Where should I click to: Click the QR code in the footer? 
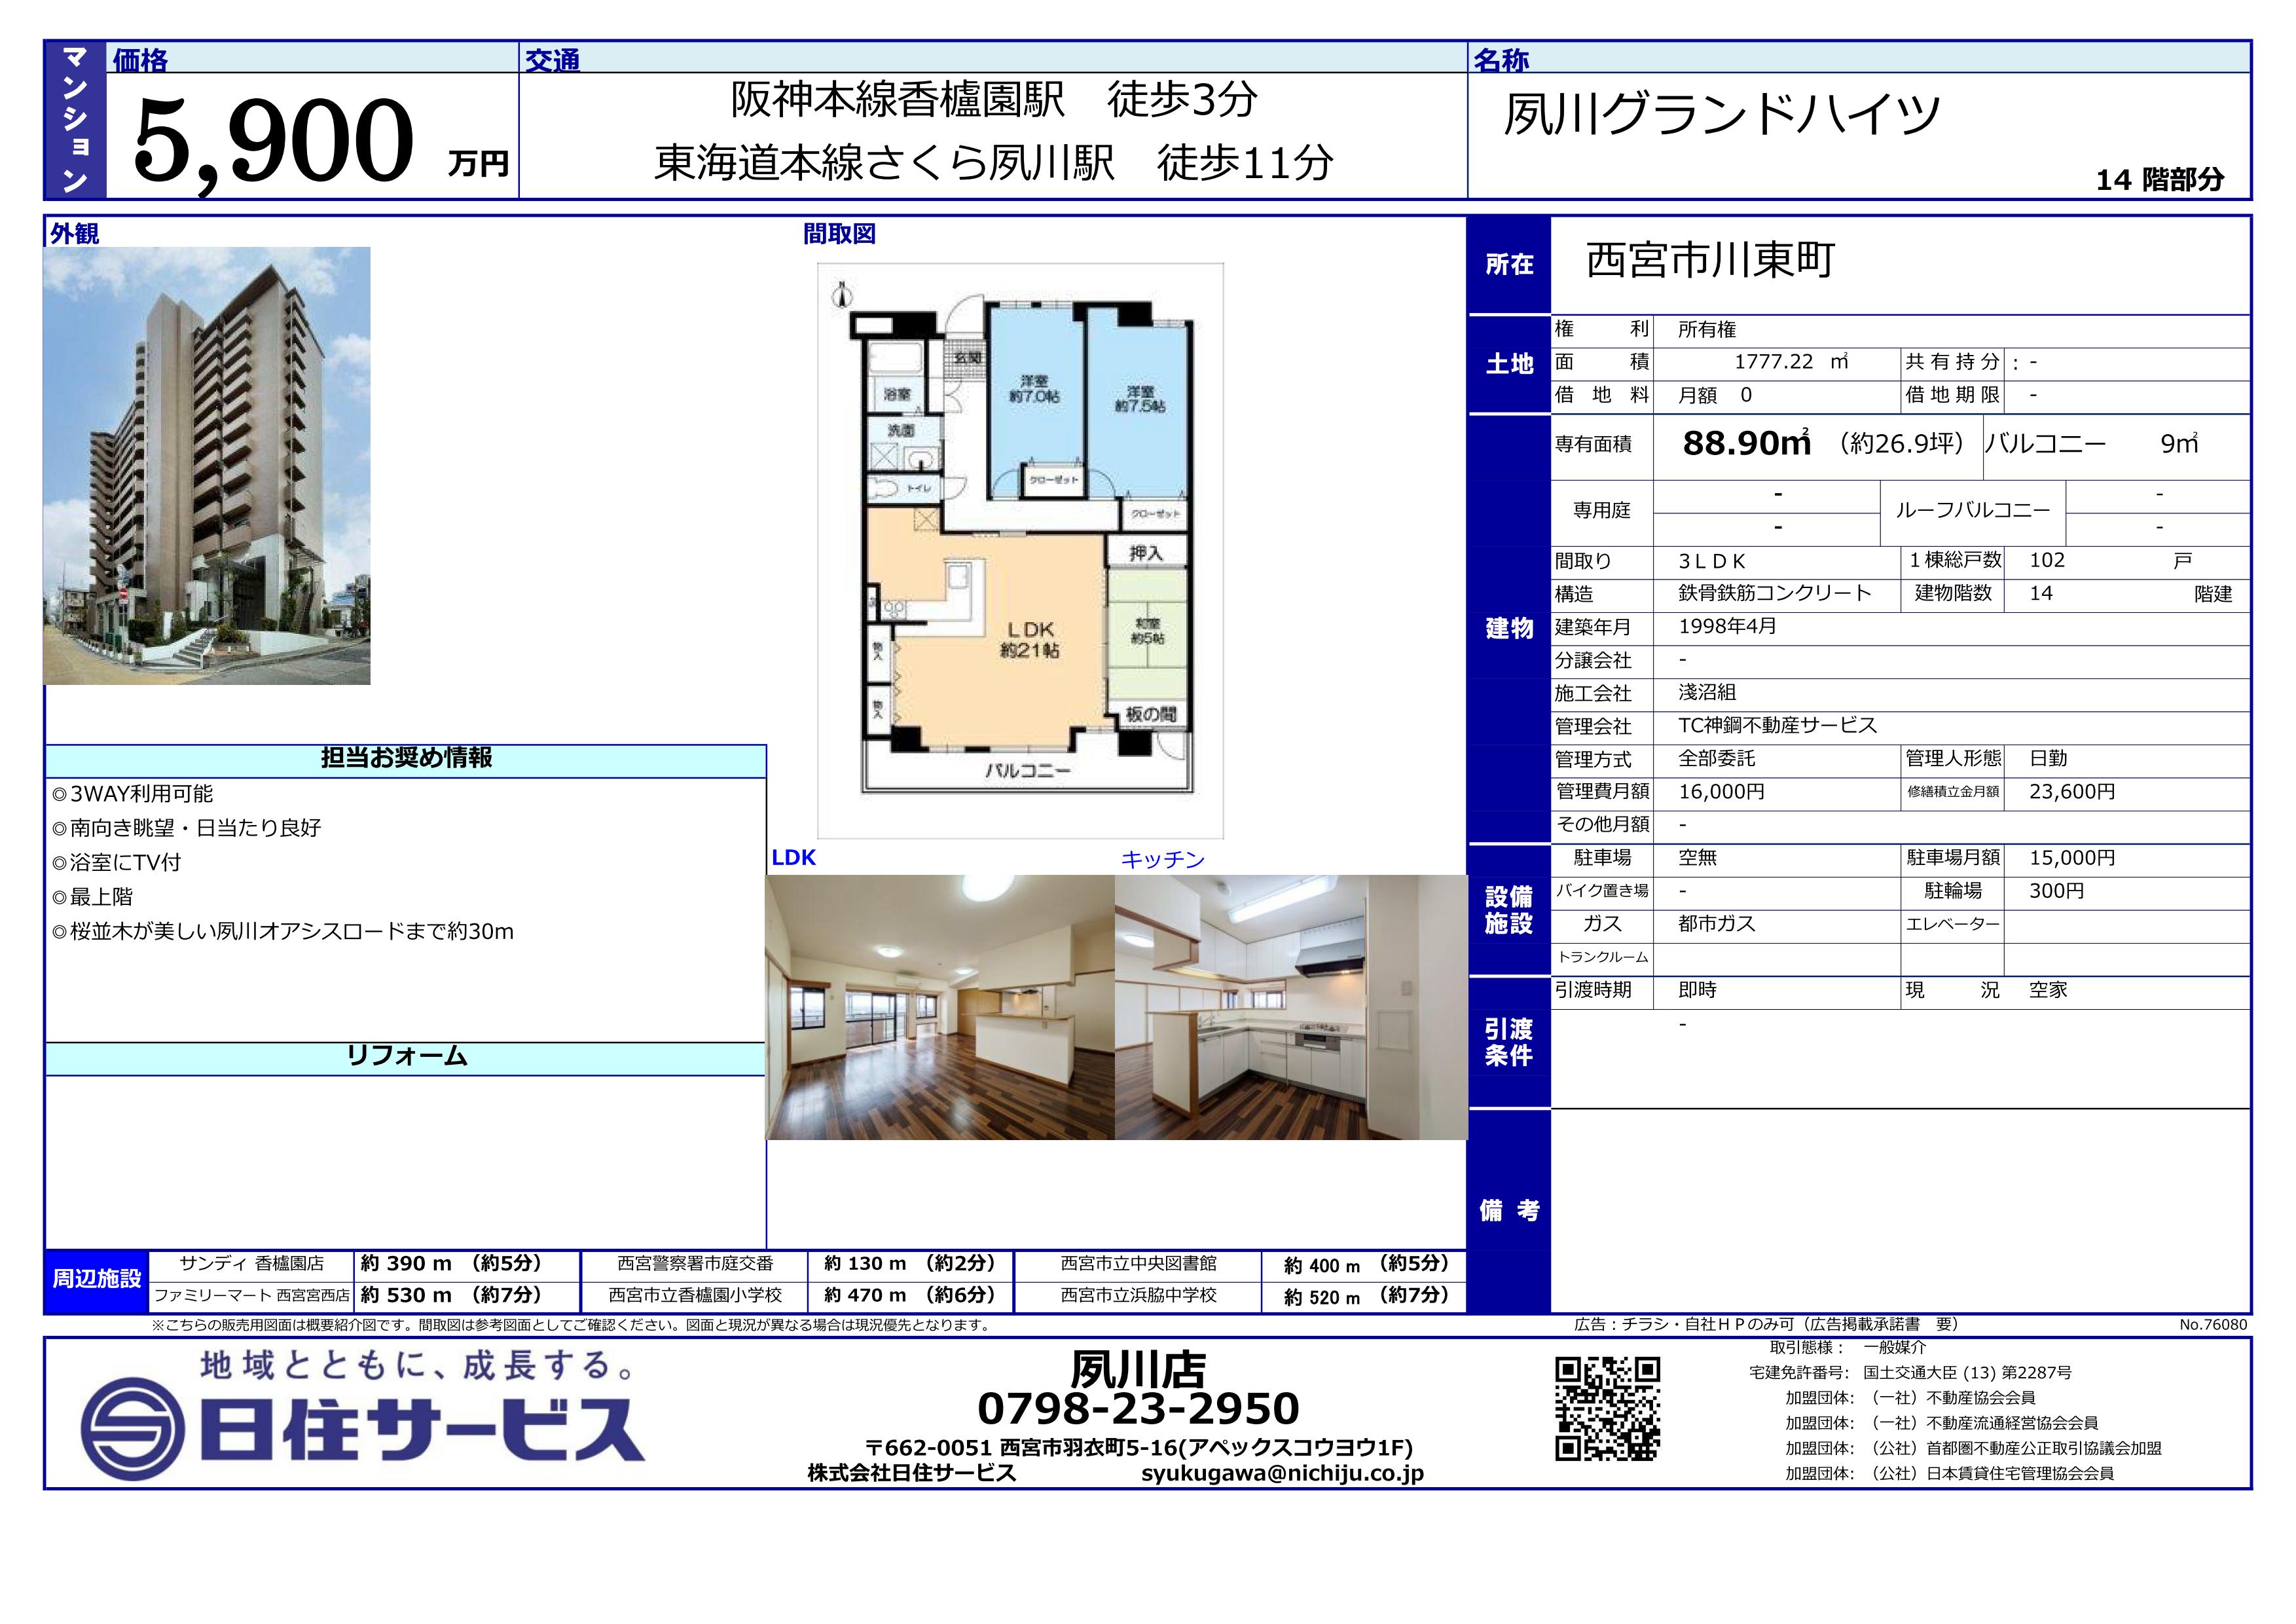[x=1607, y=1408]
